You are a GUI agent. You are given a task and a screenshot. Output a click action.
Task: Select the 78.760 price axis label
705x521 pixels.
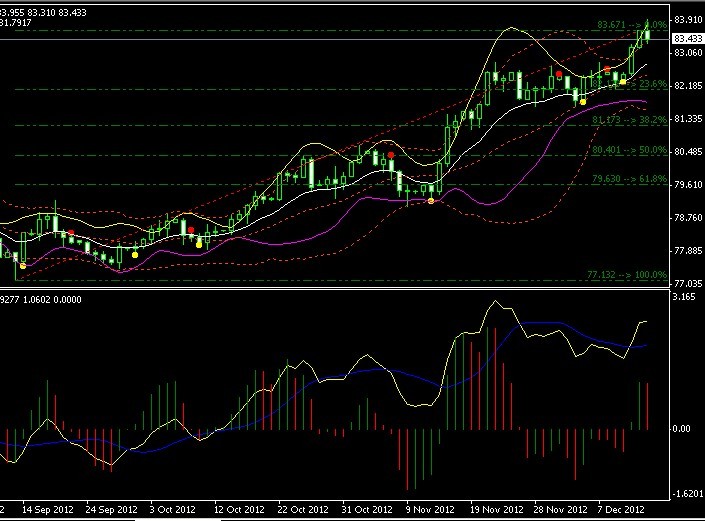[688, 218]
